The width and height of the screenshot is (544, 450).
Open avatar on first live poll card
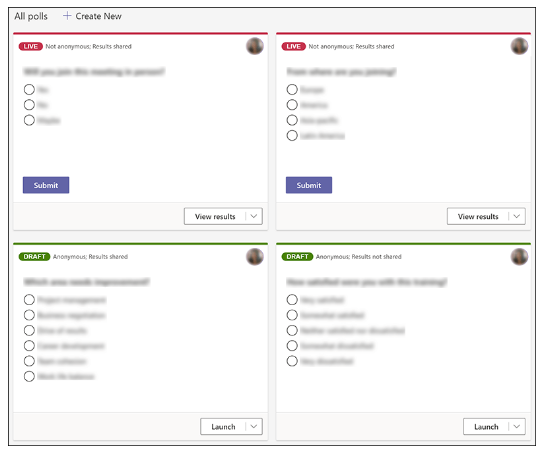pos(255,46)
